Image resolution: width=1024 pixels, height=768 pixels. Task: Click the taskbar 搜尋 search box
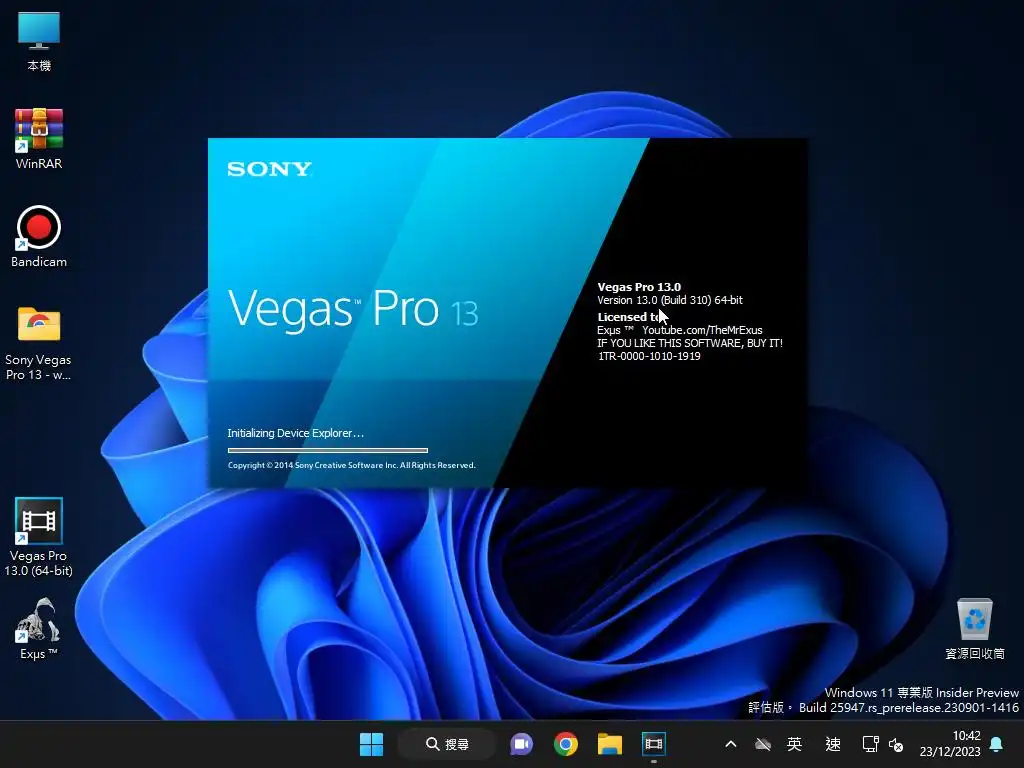tap(447, 744)
